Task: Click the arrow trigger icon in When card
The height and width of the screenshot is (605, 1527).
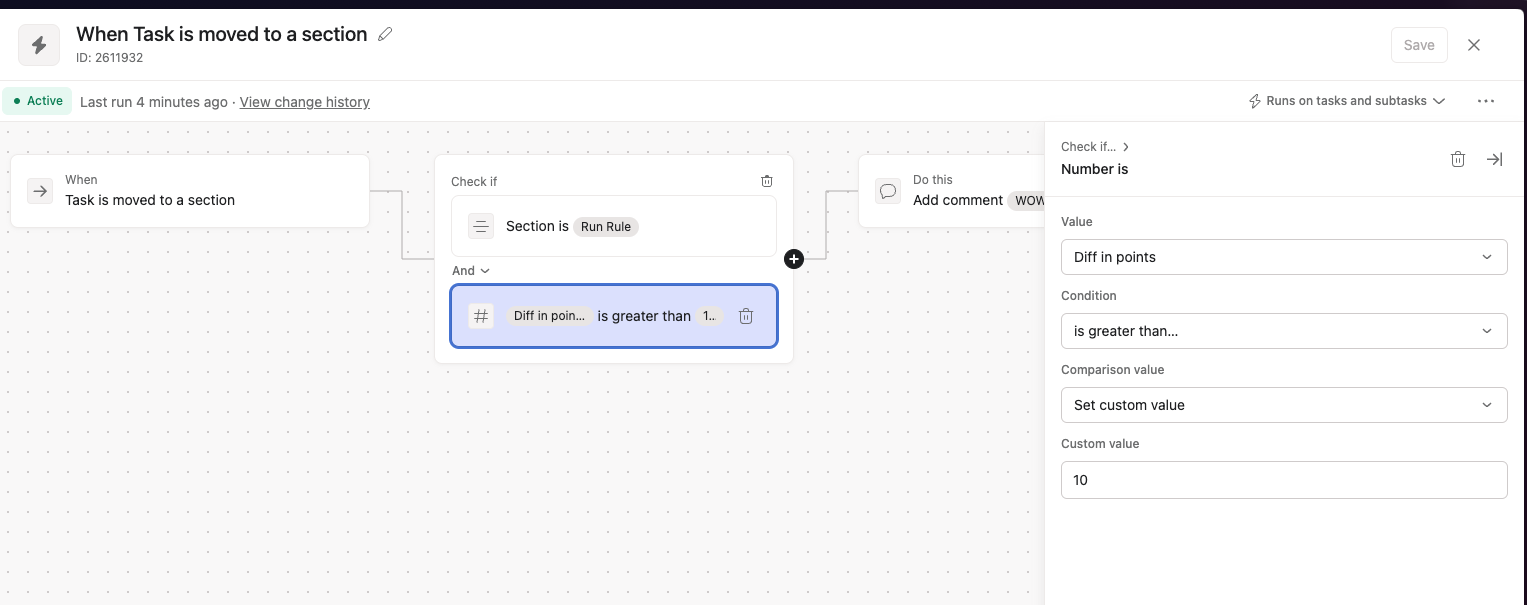Action: [40, 191]
